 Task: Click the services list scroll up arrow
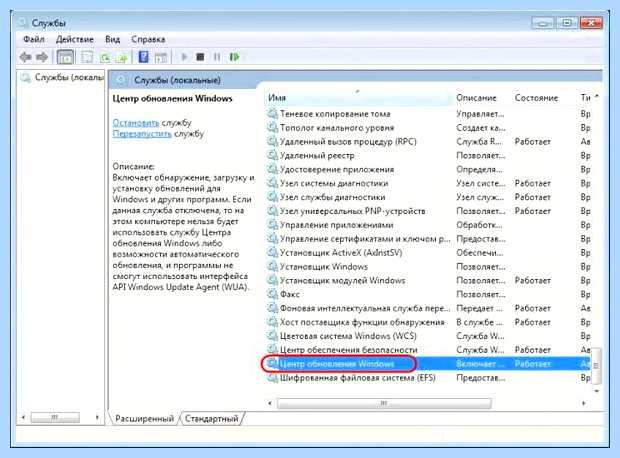(597, 97)
